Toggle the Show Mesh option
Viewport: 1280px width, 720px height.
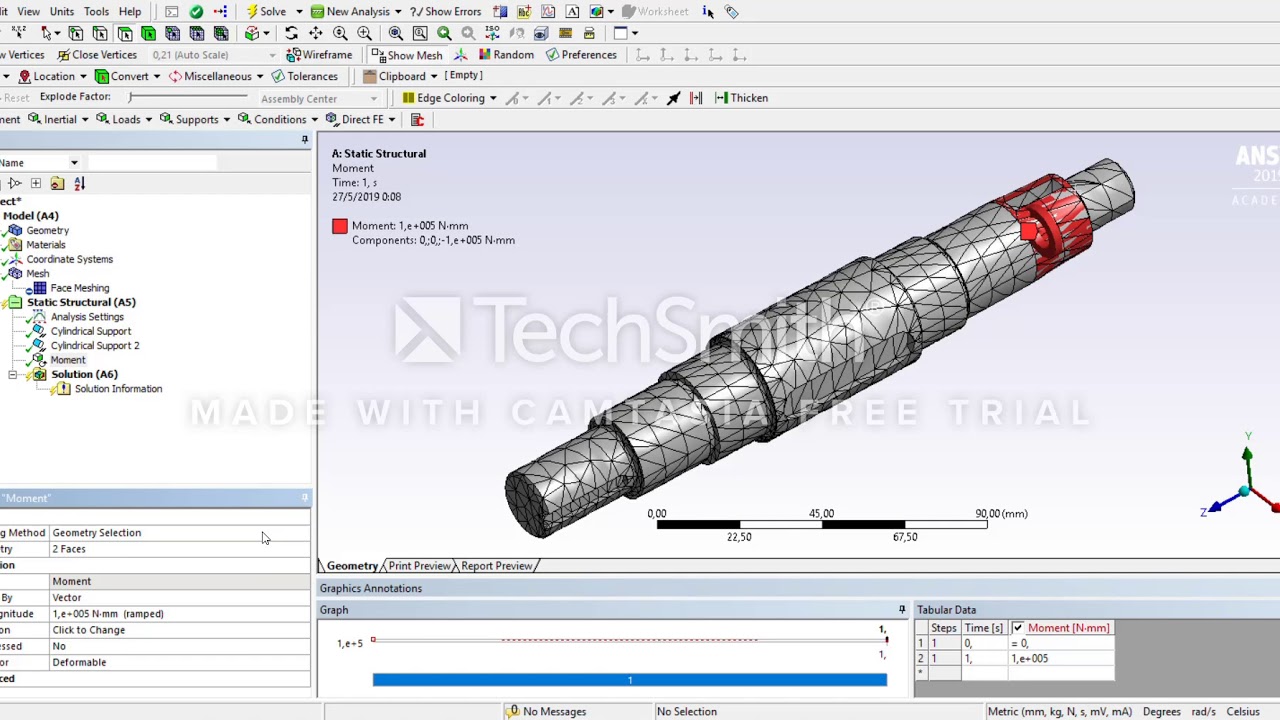click(406, 55)
